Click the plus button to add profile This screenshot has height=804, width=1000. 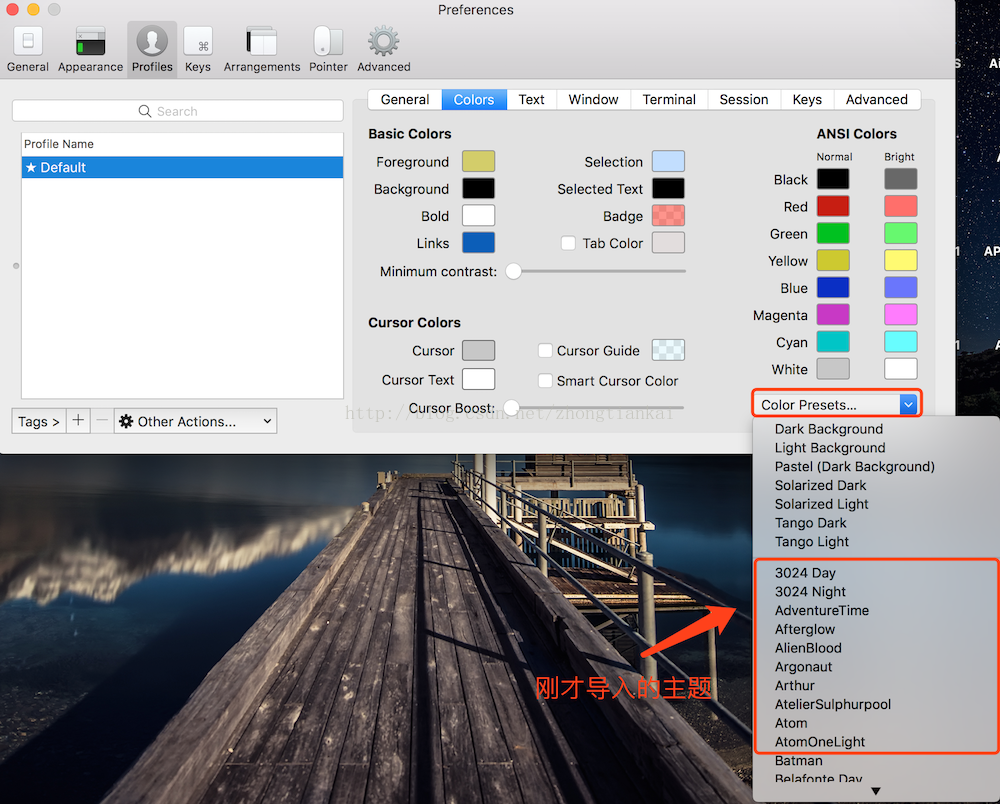tap(78, 421)
